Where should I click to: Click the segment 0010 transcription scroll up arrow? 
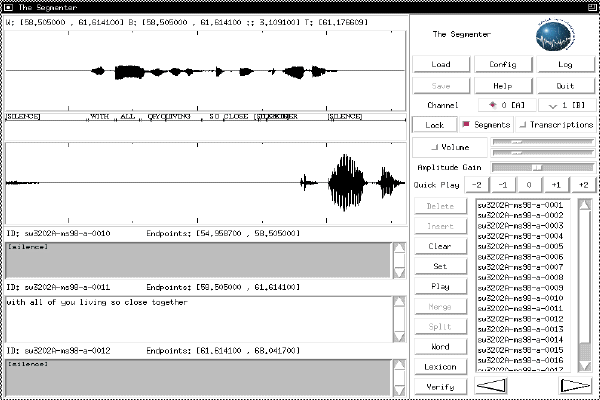tap(399, 248)
